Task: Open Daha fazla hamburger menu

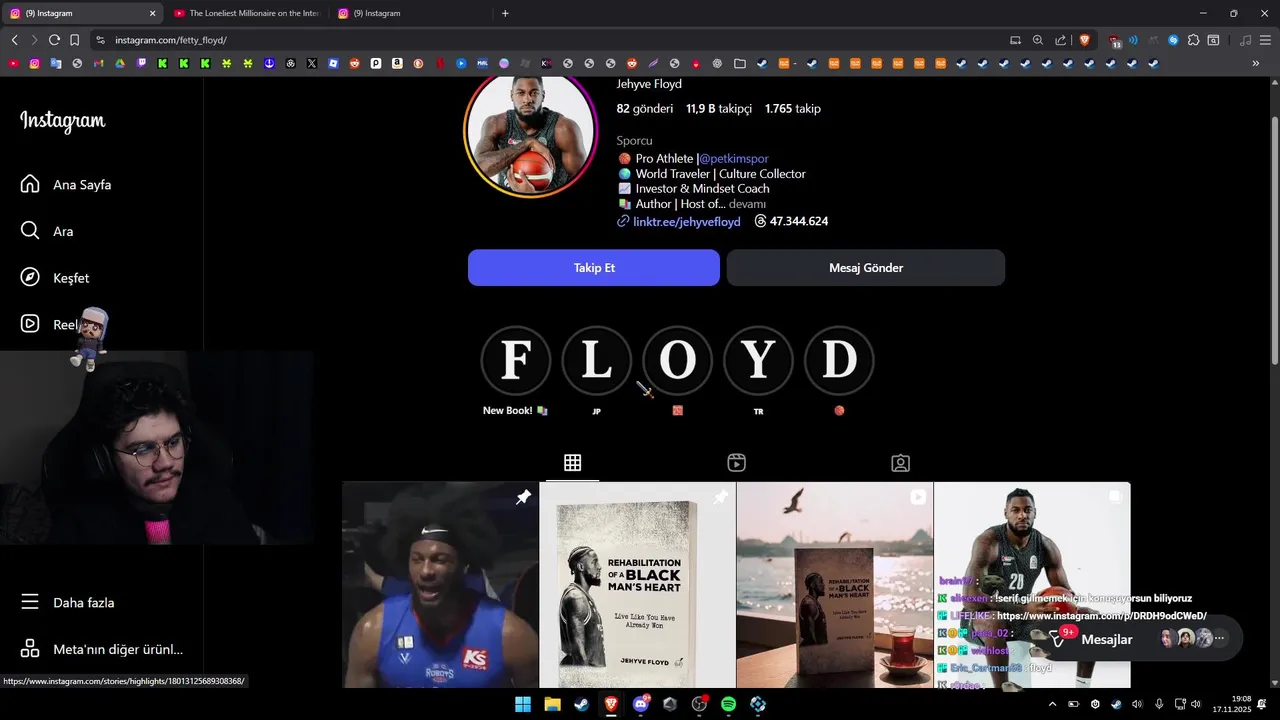Action: [x=68, y=602]
